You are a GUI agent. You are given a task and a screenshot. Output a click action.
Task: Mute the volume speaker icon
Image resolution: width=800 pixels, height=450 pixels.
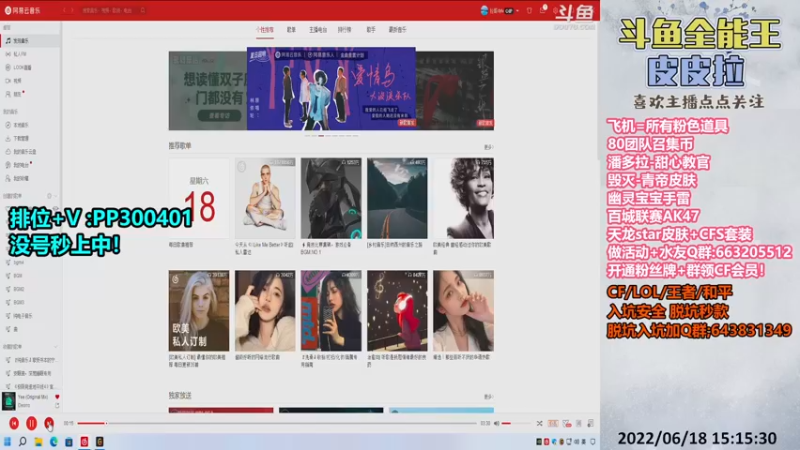(496, 423)
